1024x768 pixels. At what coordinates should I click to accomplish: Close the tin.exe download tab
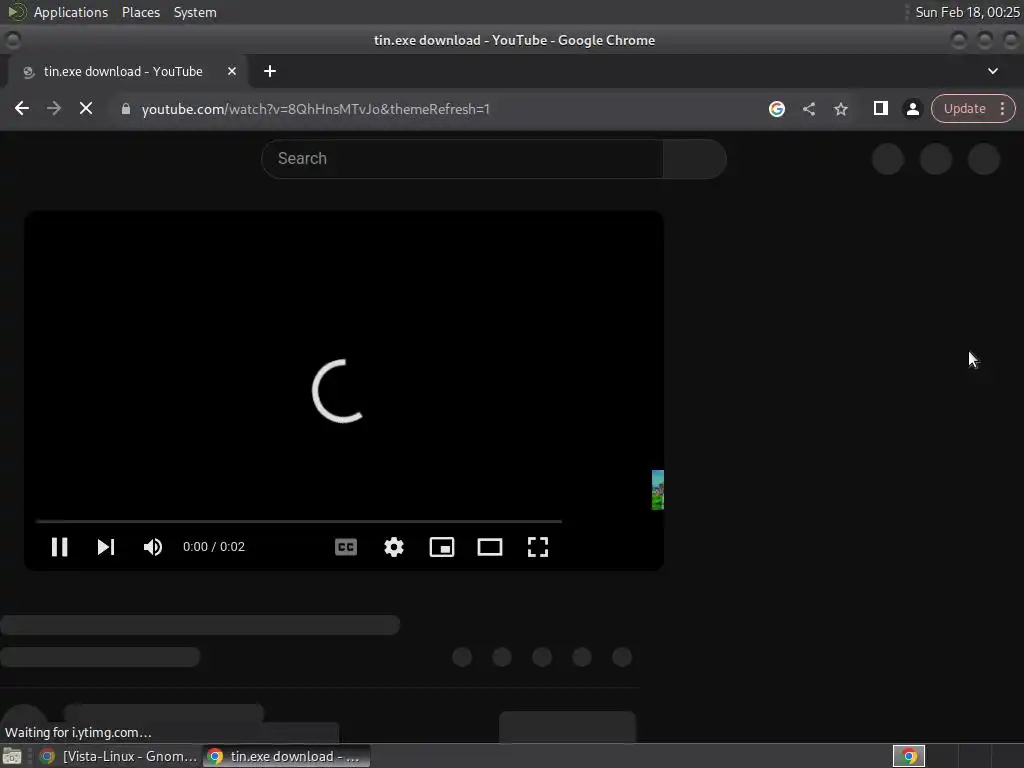point(232,71)
